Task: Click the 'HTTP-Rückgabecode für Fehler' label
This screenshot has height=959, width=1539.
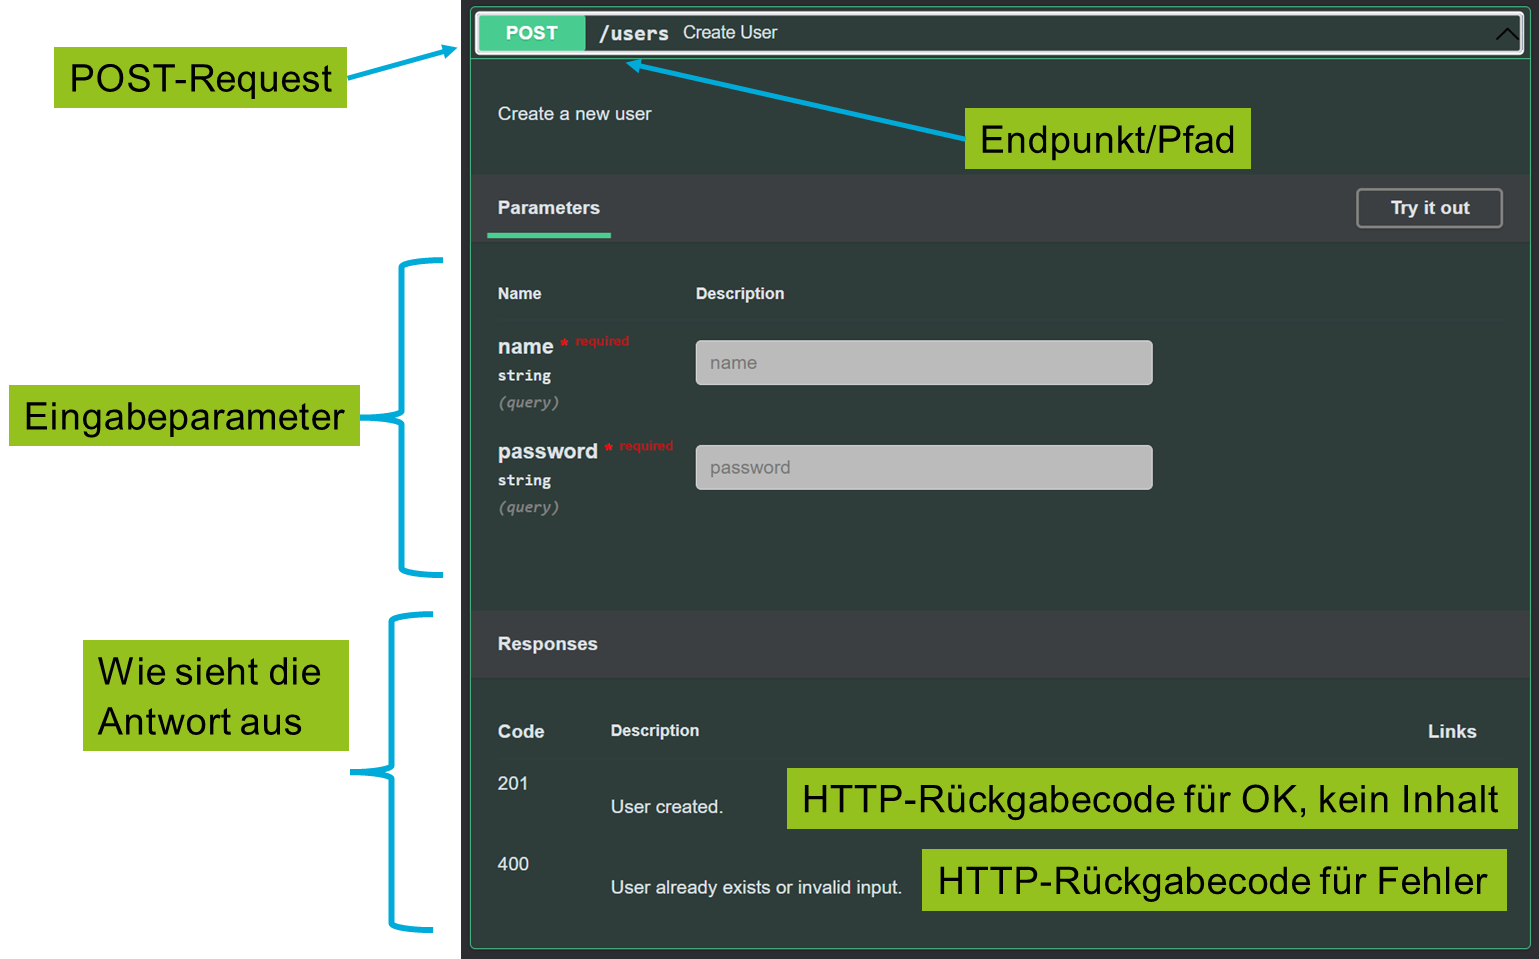Action: pyautogui.click(x=1213, y=881)
